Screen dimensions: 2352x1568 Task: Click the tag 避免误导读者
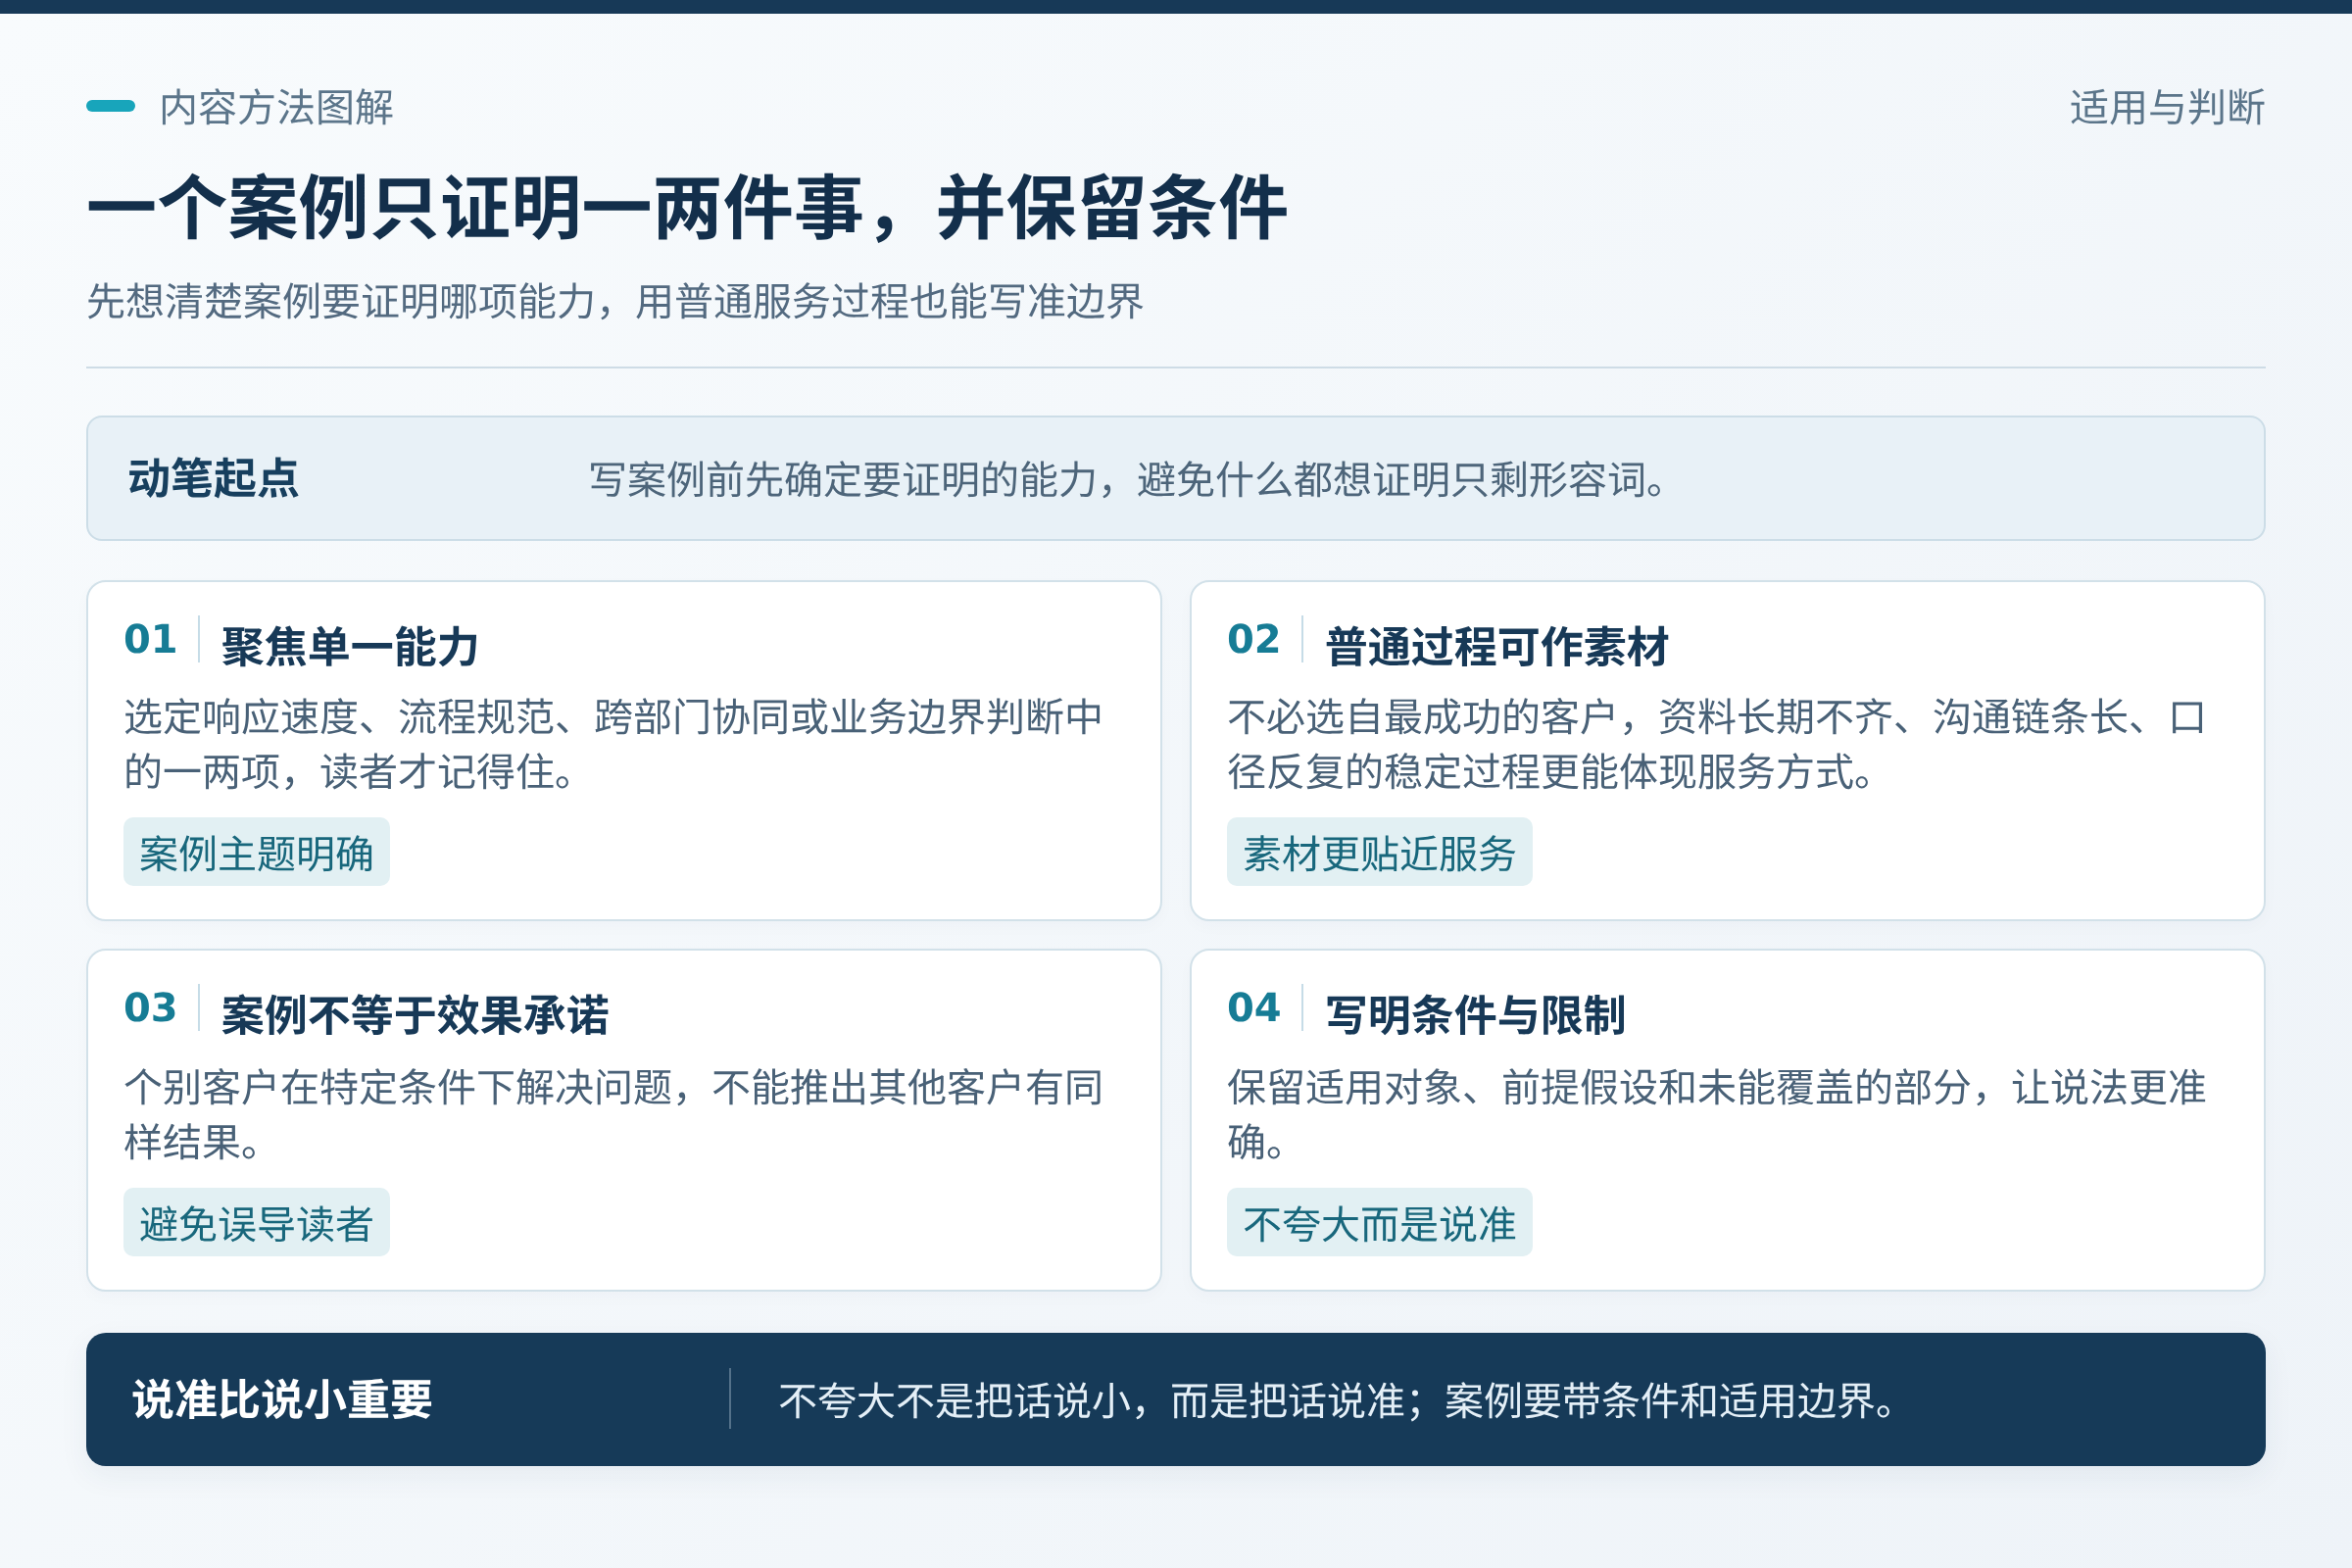(x=256, y=1222)
